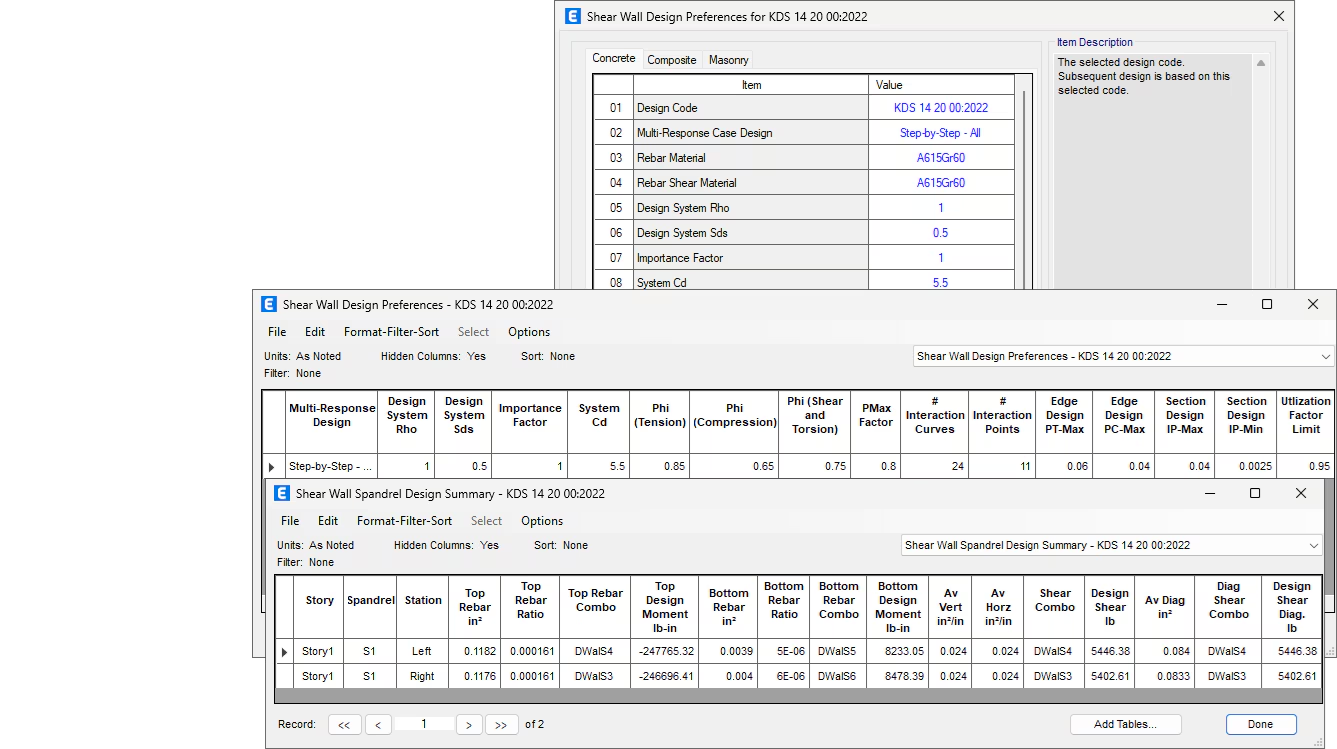Viewport: 1337px width, 749px height.
Task: Open Format-Filter-Sort menu in Spandrel Summary window
Action: [x=404, y=521]
